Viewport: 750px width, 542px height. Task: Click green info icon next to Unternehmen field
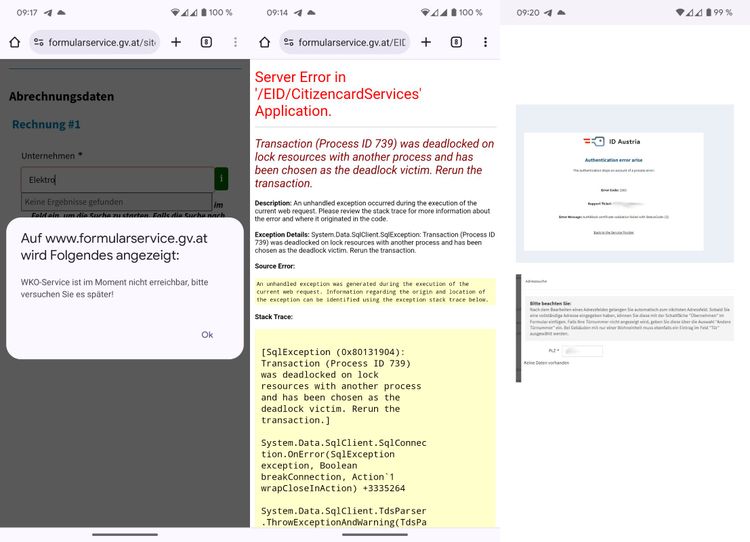pyautogui.click(x=221, y=179)
